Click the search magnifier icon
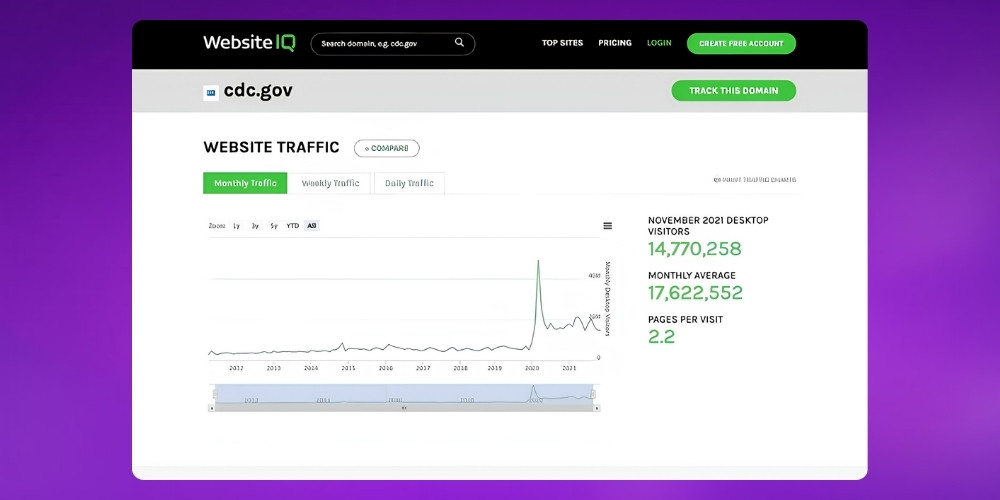 click(459, 43)
